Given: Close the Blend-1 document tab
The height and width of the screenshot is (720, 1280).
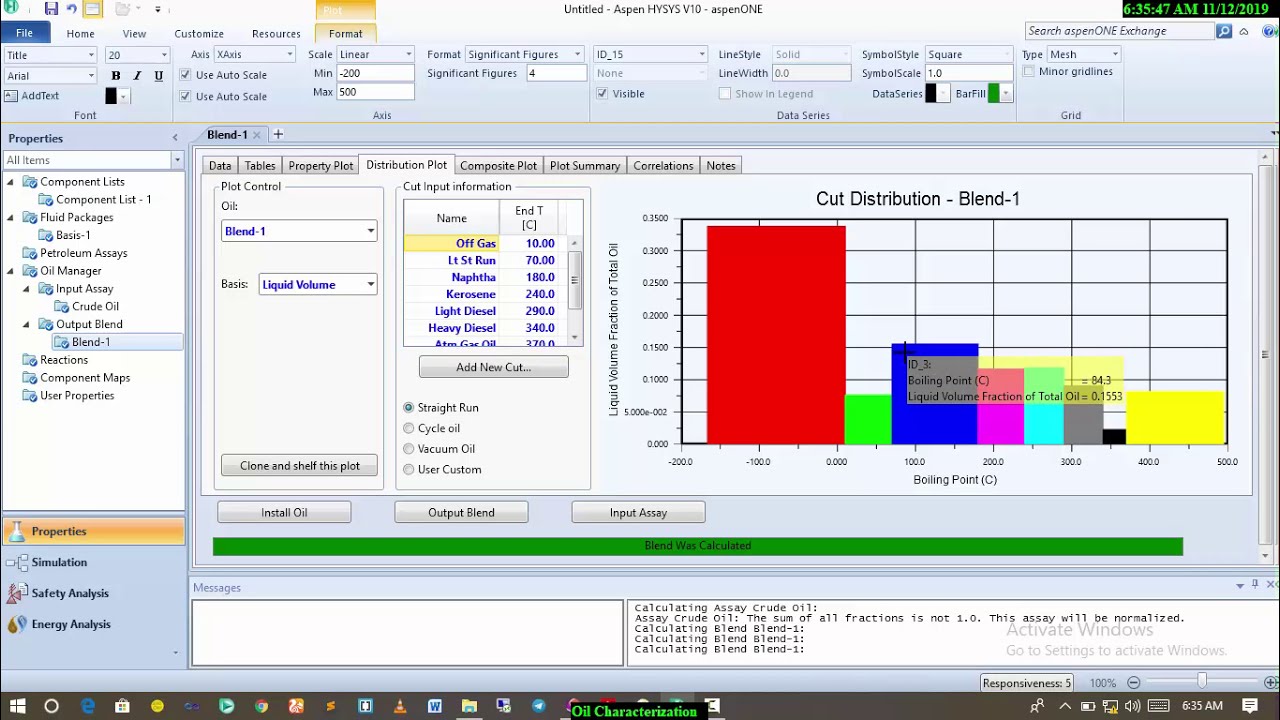Looking at the screenshot, I should click(256, 135).
